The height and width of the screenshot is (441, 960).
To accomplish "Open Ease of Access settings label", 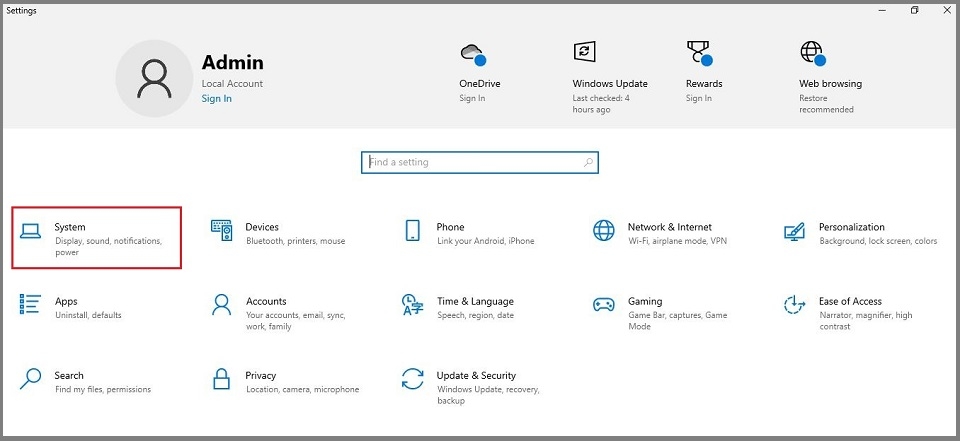I will pyautogui.click(x=850, y=301).
